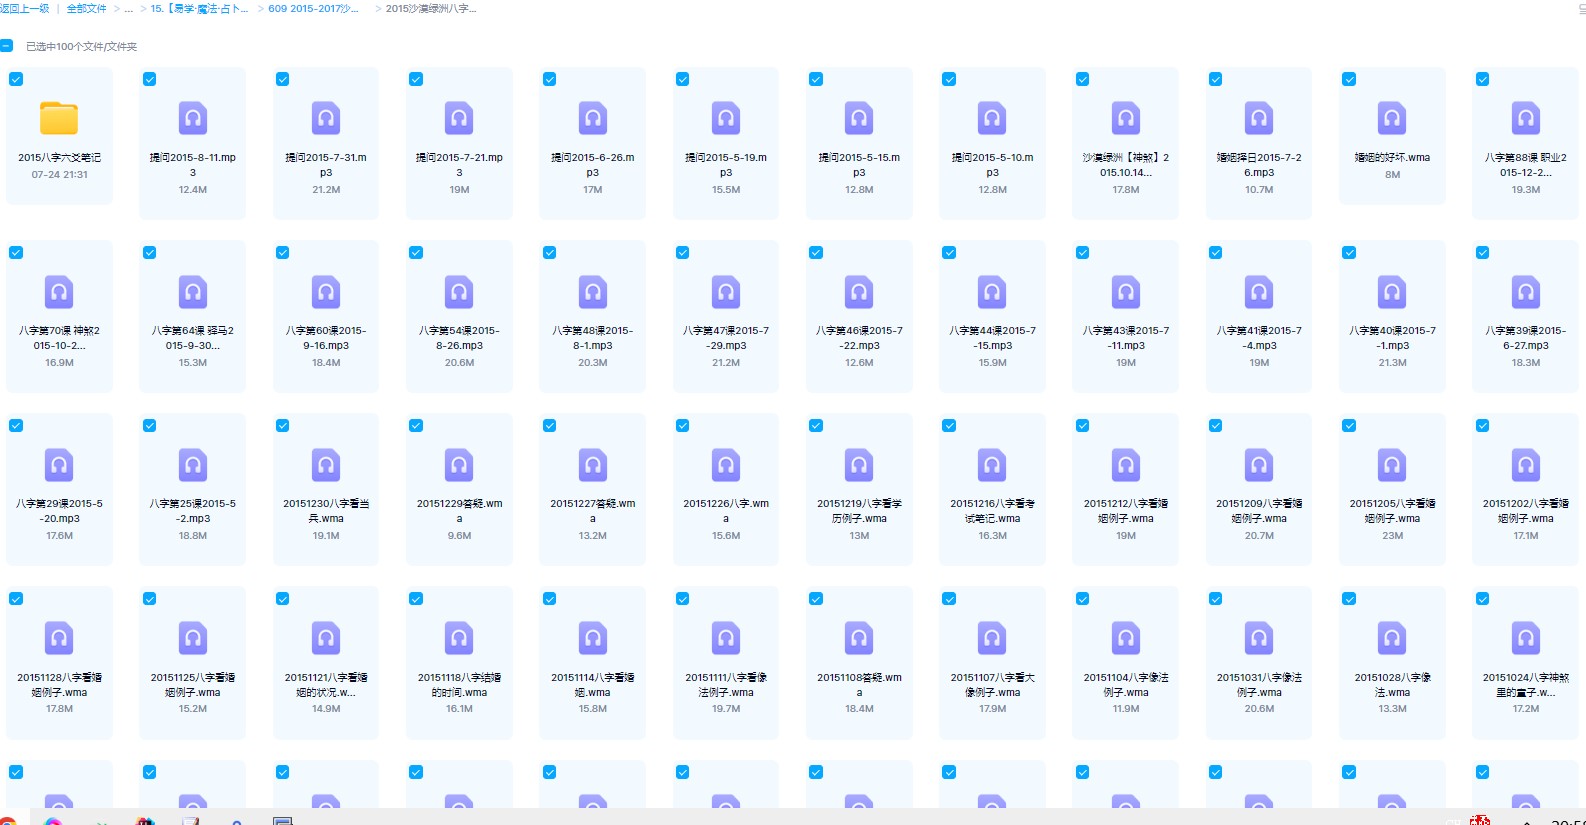Open the 2015八字六爻笔记 folder icon
Viewport: 1586px width, 825px height.
(x=59, y=118)
